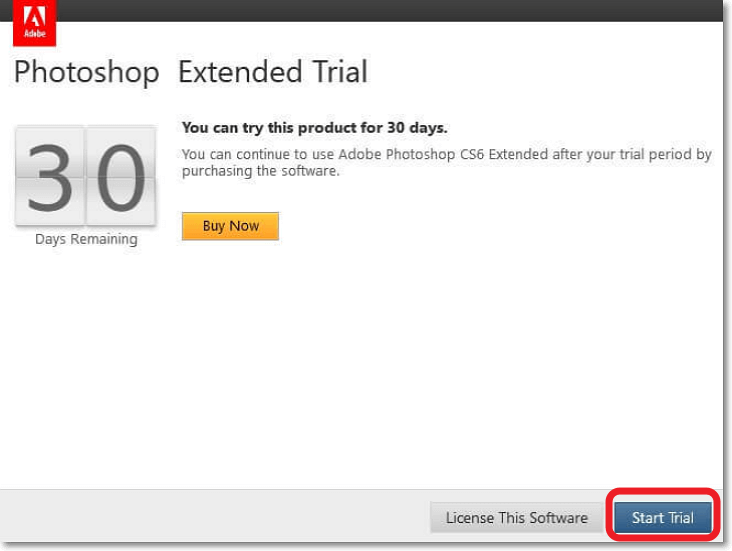Click the countdown digit 3 tile
732x551 pixels.
[x=50, y=176]
